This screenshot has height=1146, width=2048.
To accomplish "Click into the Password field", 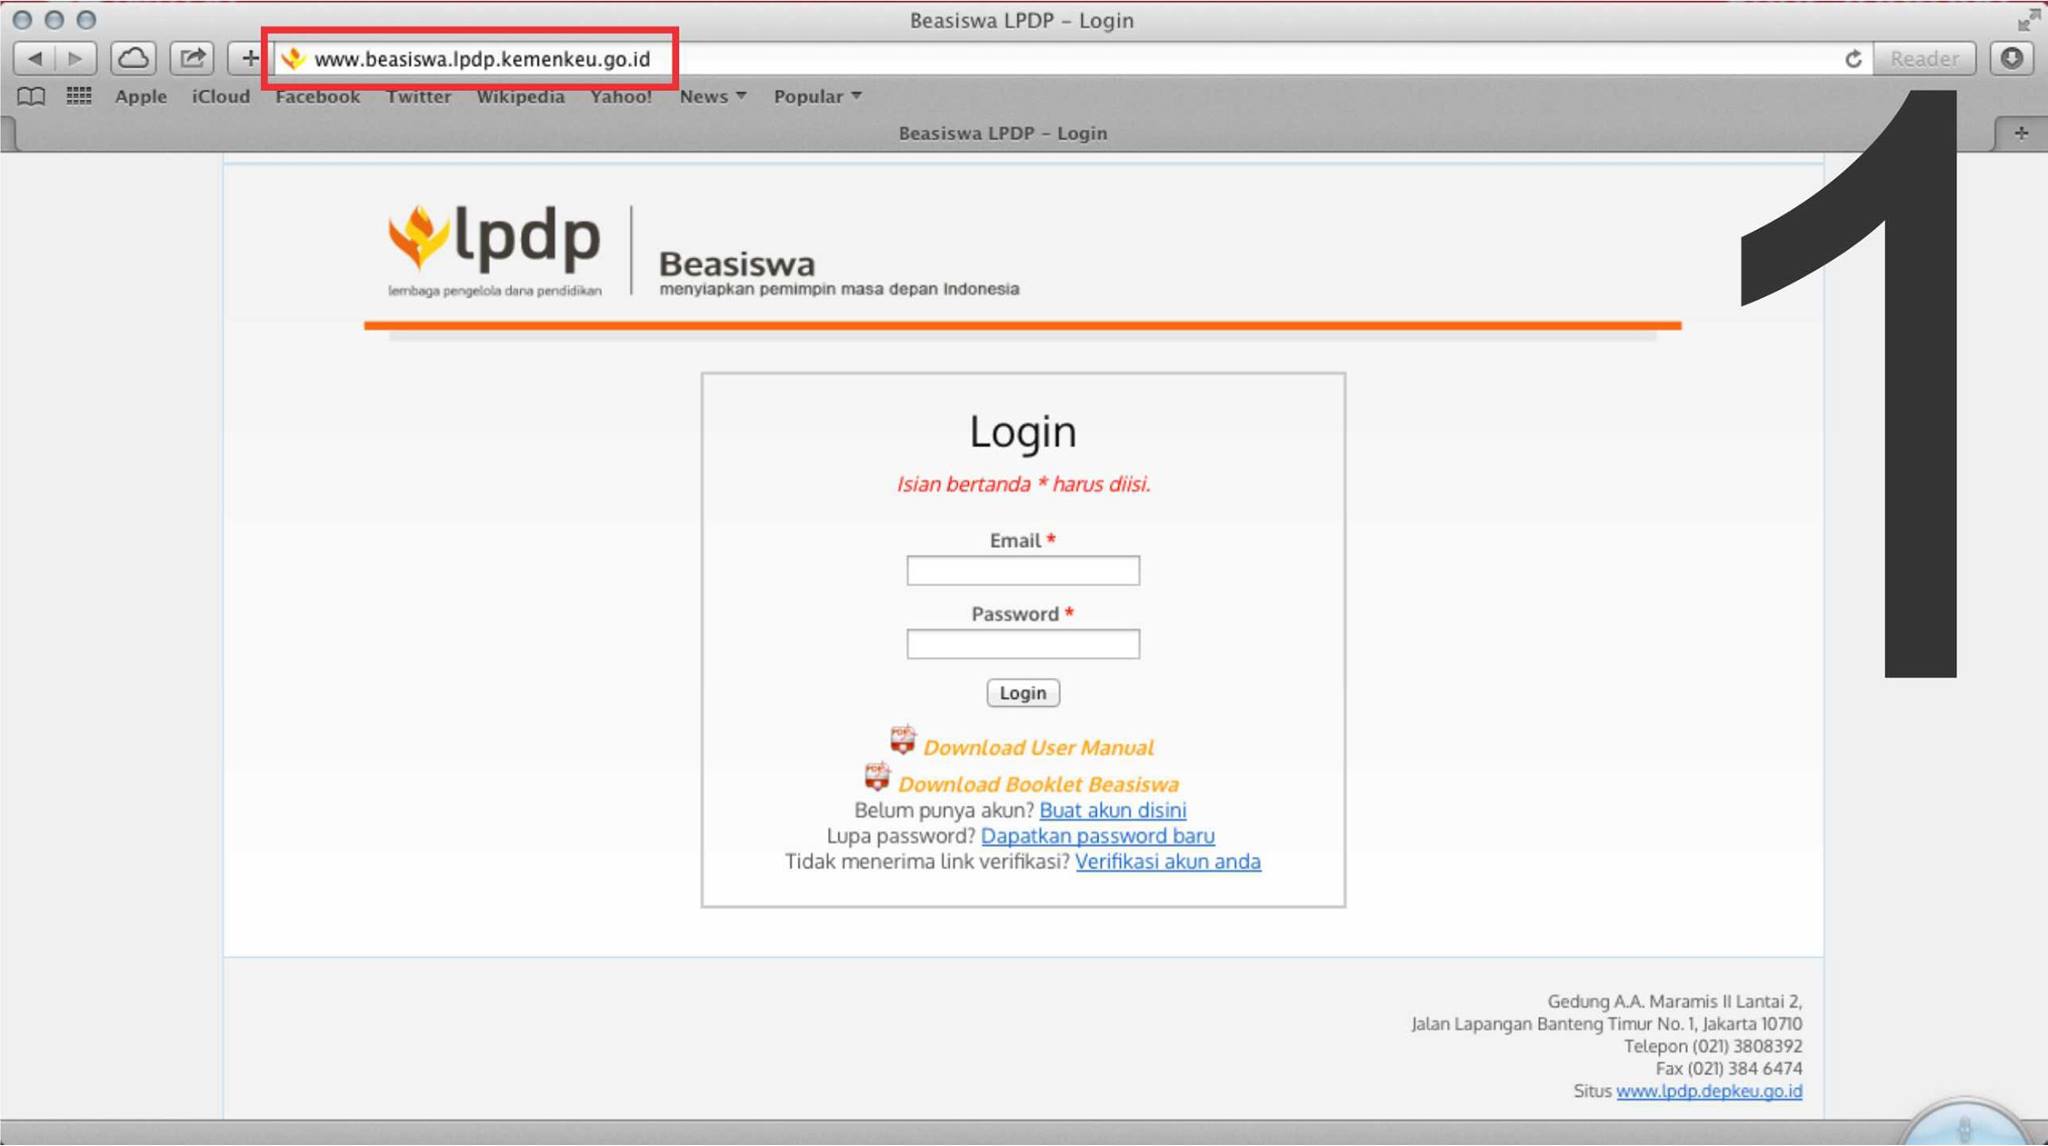I will (x=1022, y=644).
